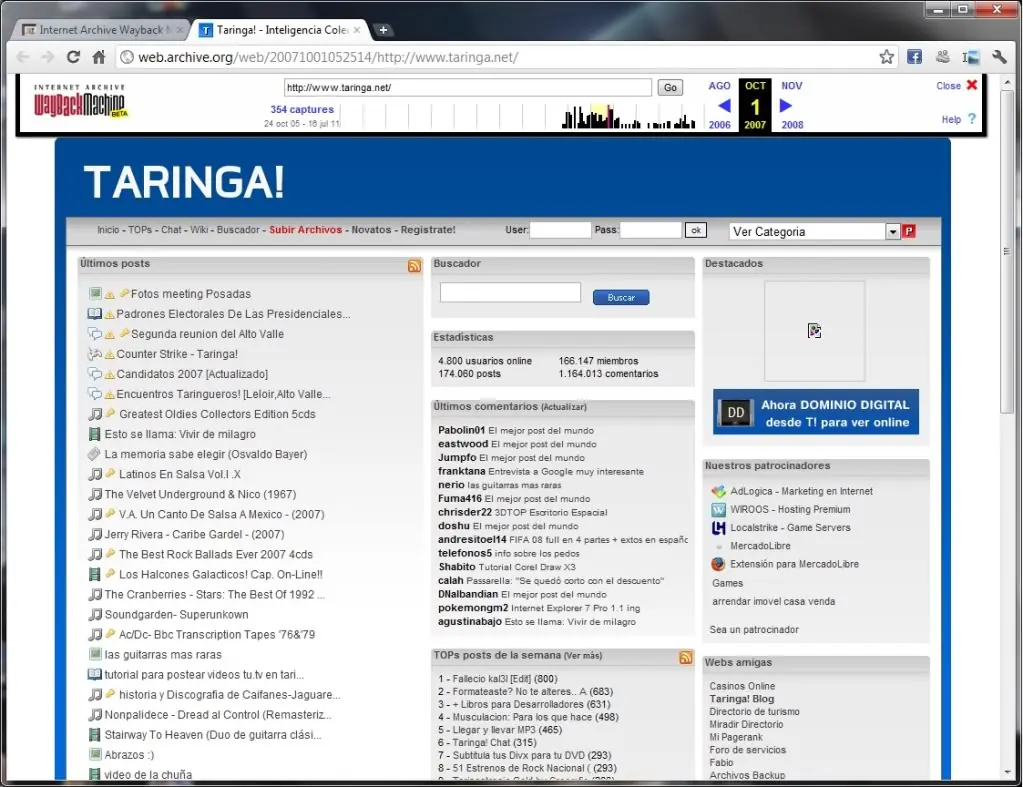Viewport: 1023px width, 787px height.
Task: Open Buscador in the nav bar
Action: pos(238,230)
